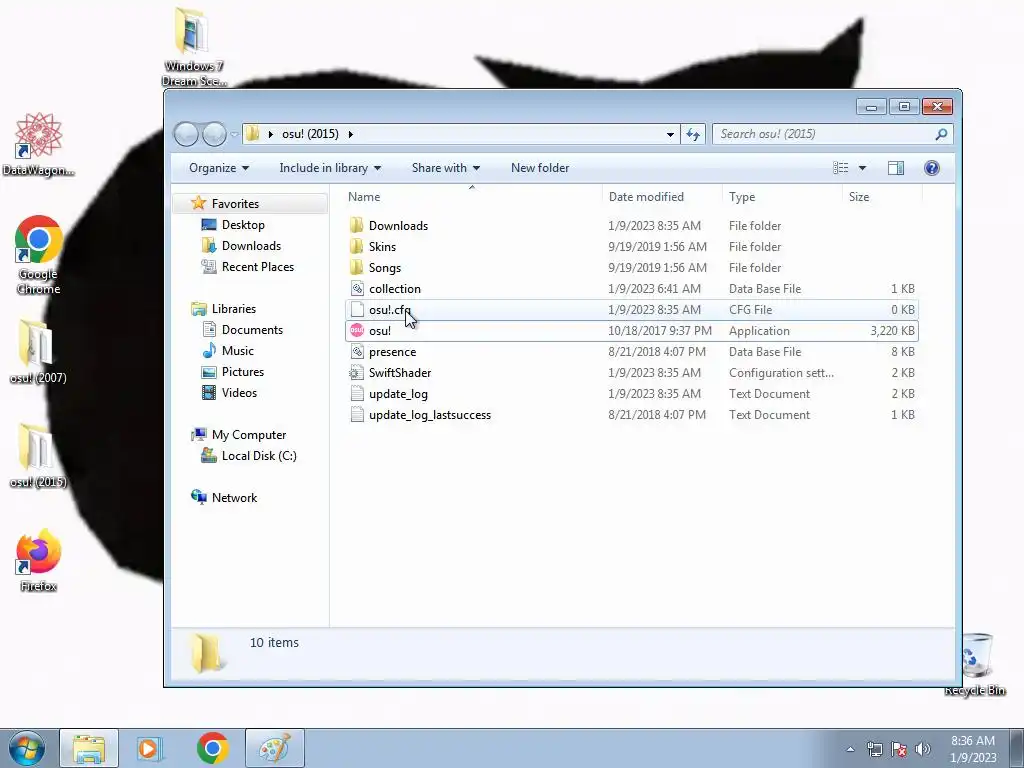Viewport: 1024px width, 768px height.
Task: Click the Windows Start orb
Action: pyautogui.click(x=27, y=748)
